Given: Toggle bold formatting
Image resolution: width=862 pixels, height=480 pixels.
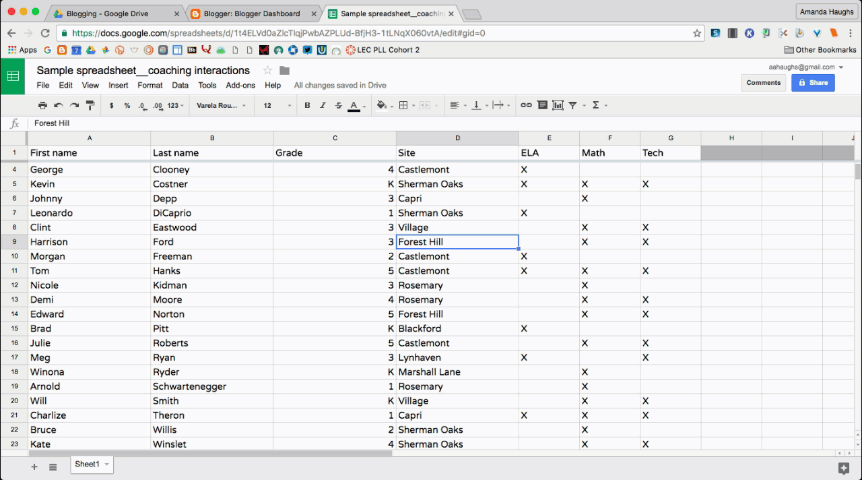Looking at the screenshot, I should click(x=307, y=105).
